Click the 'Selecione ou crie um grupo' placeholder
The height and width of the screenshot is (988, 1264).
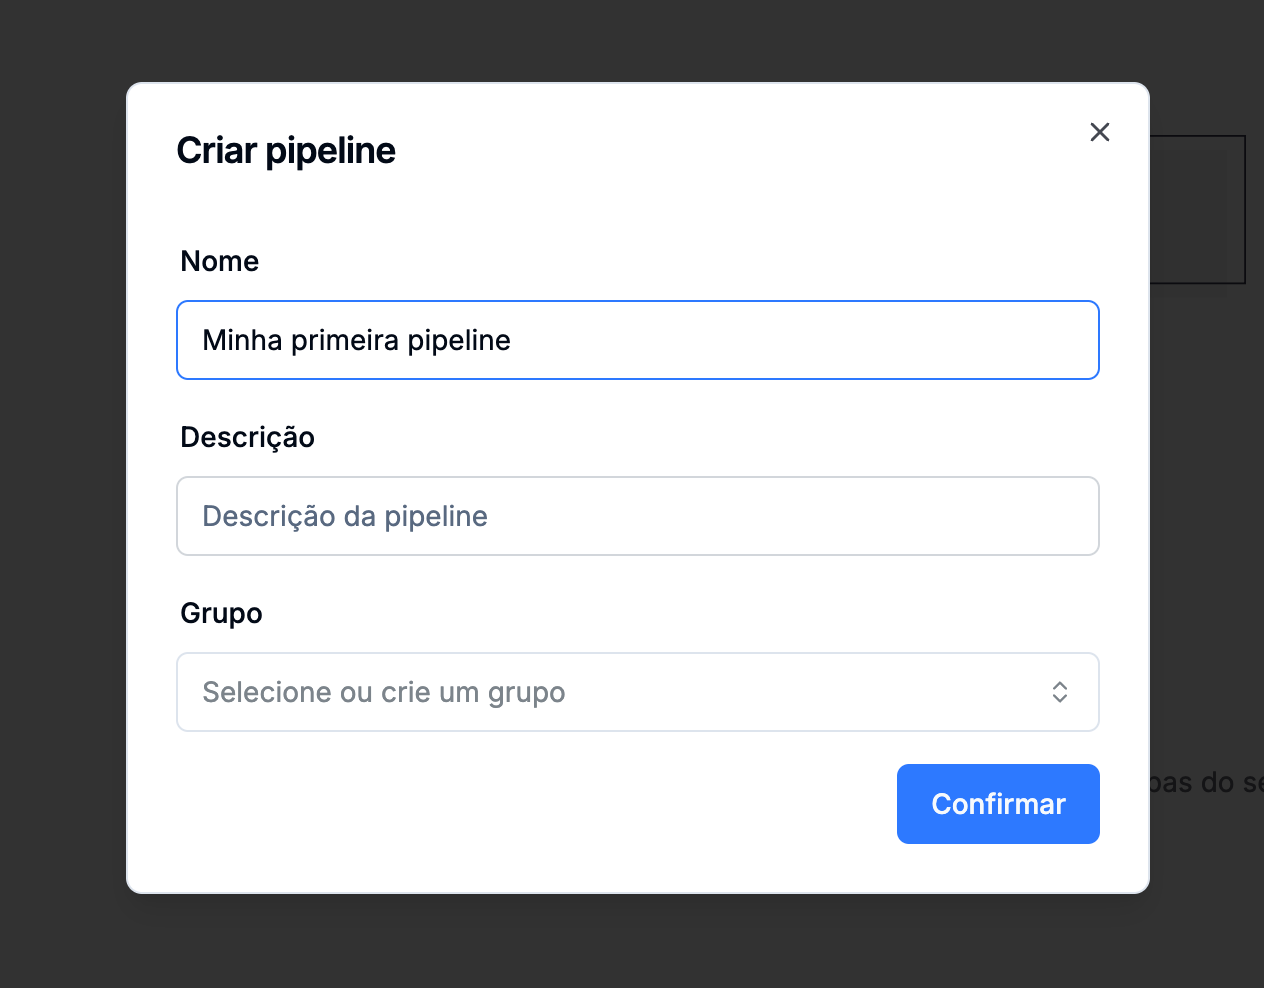[x=384, y=692]
